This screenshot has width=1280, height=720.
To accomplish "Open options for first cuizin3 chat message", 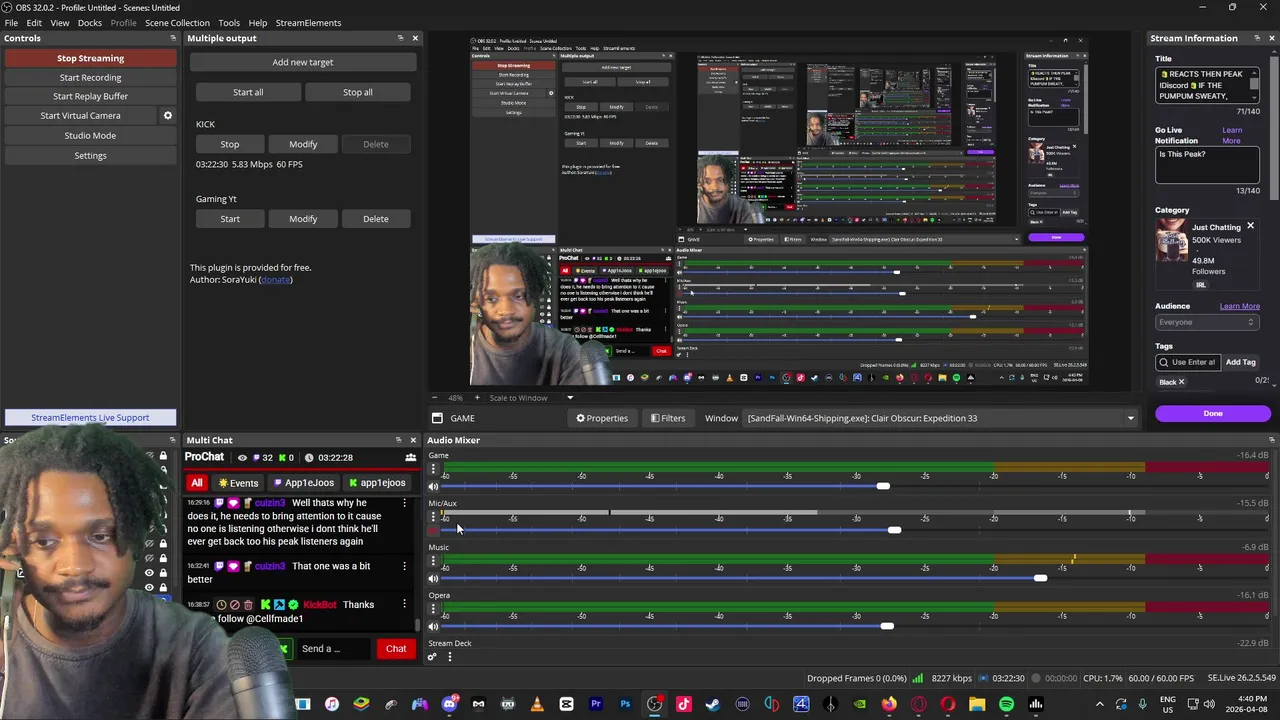I will (404, 504).
